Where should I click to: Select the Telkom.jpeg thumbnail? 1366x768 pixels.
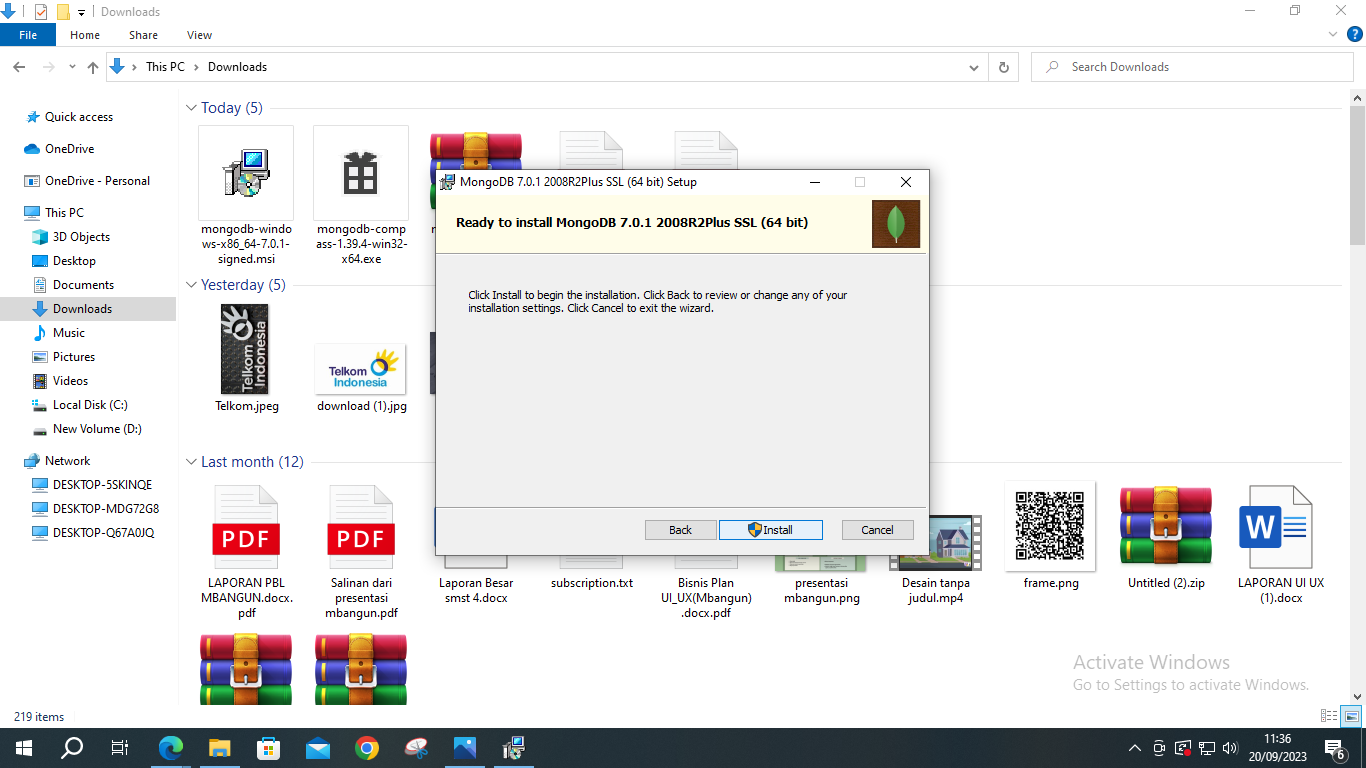click(245, 349)
